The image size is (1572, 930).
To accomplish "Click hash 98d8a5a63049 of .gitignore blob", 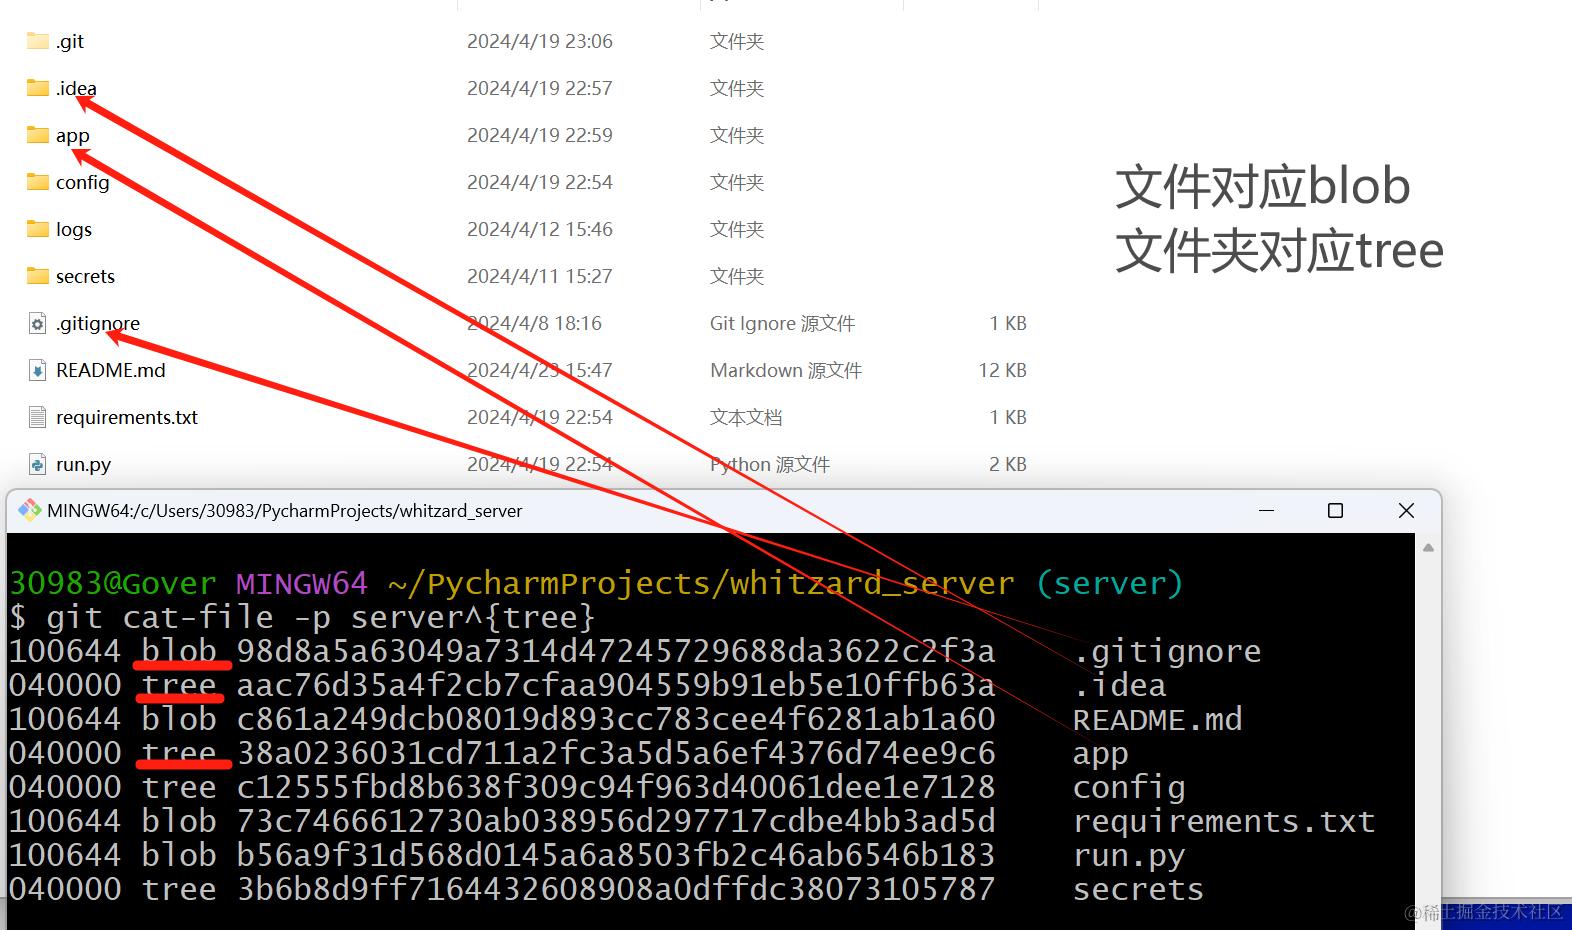I will coord(616,651).
